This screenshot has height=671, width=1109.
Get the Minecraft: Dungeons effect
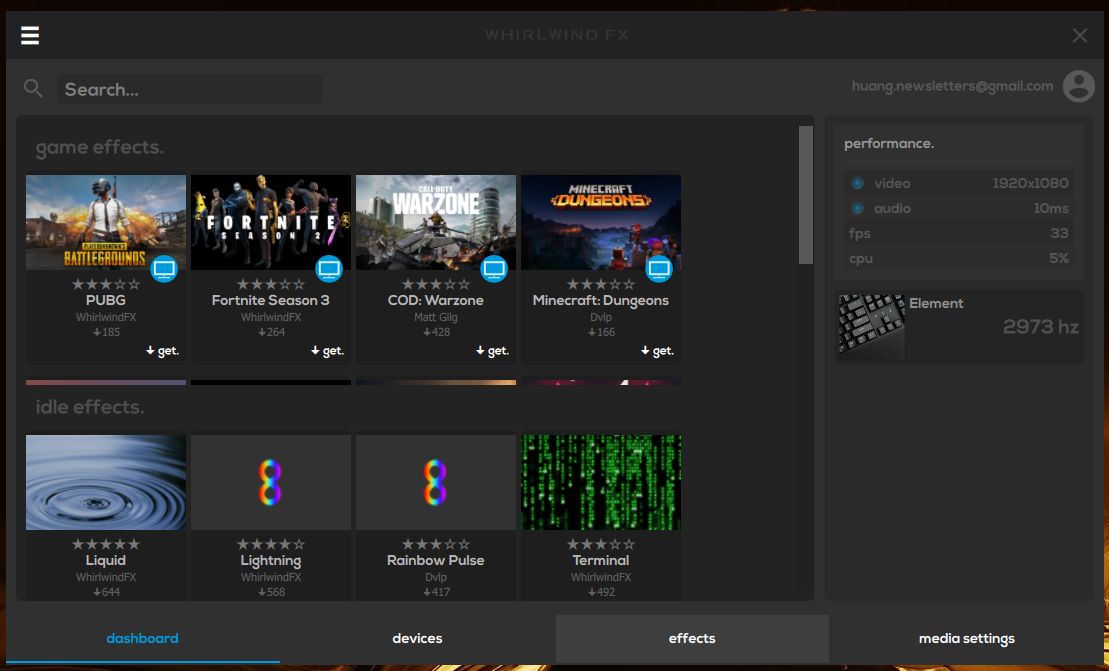656,351
